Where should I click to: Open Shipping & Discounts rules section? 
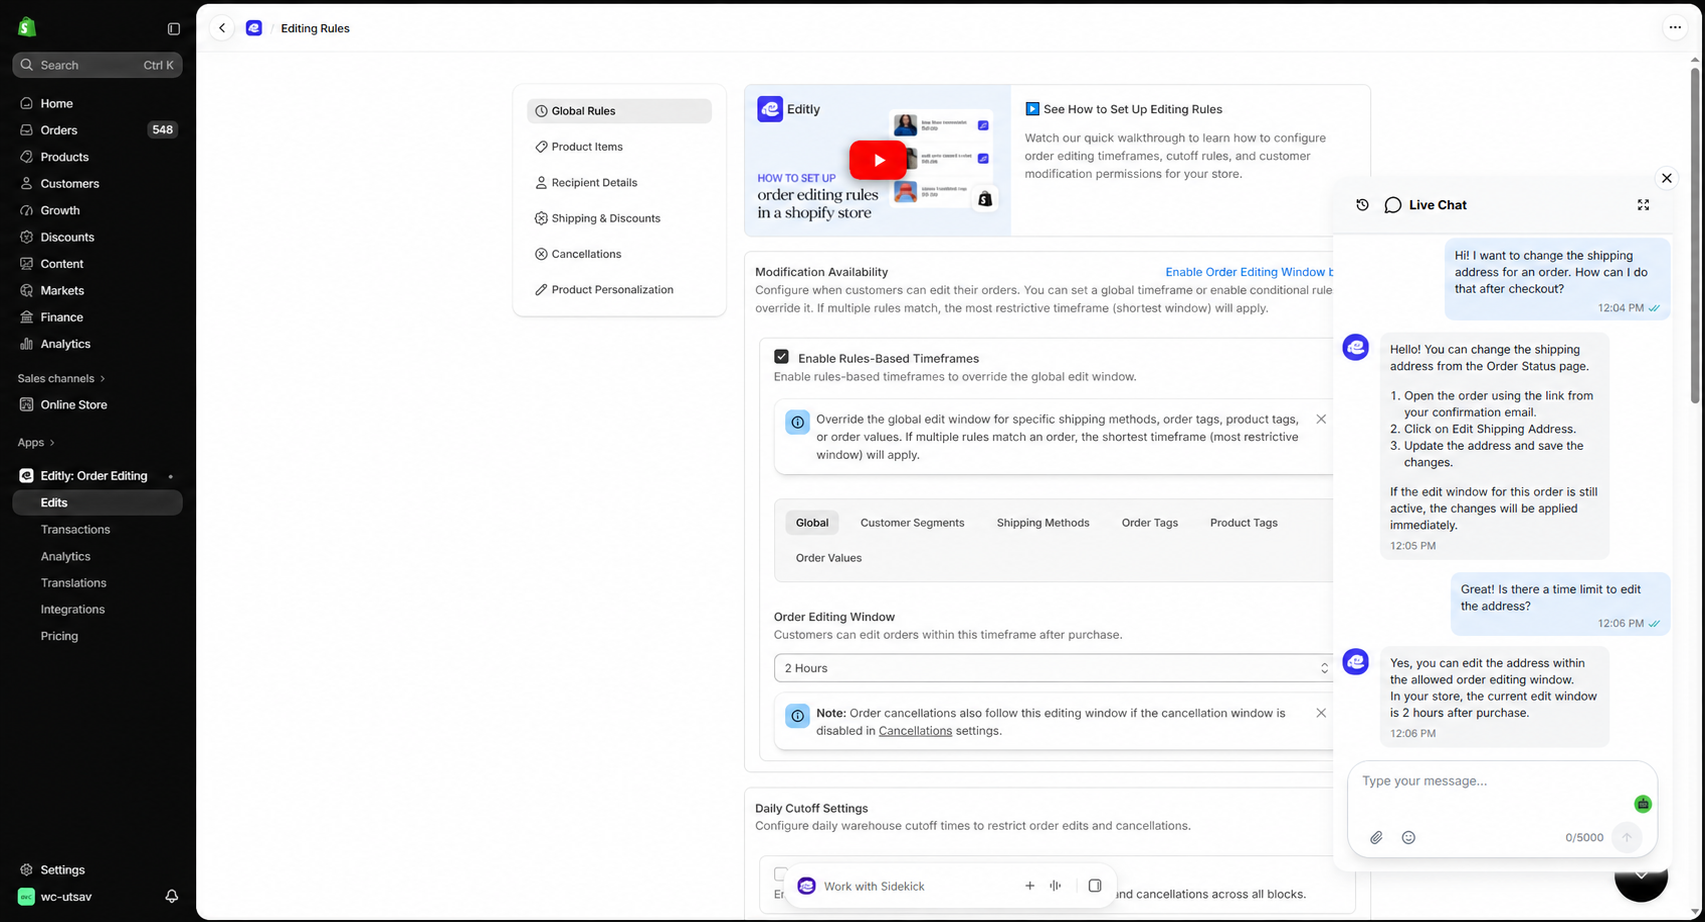click(619, 218)
